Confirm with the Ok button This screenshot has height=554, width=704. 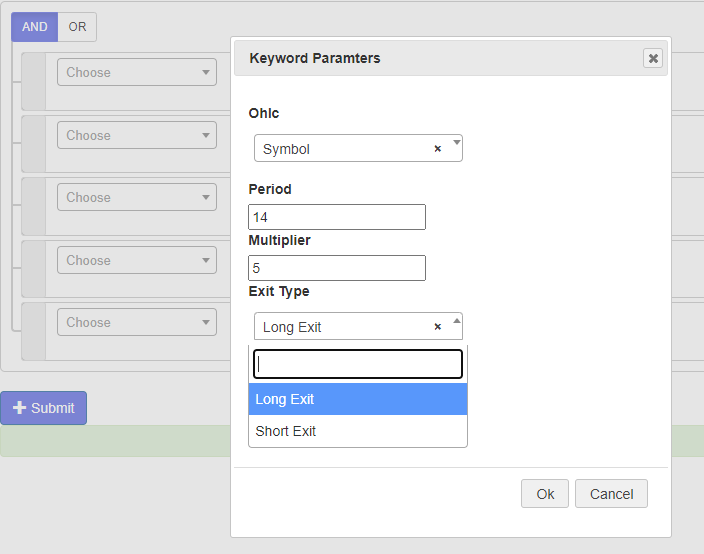coord(545,494)
